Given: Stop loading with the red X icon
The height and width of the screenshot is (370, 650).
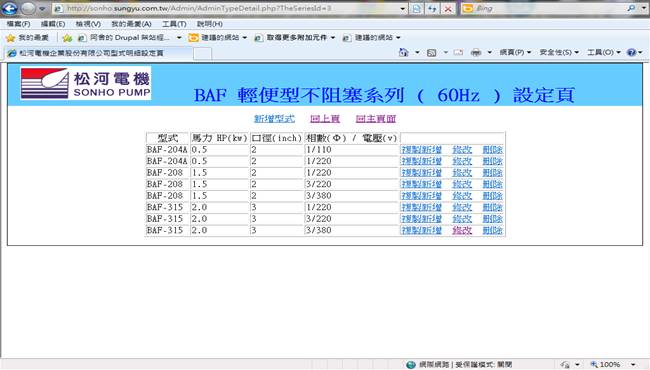Looking at the screenshot, I should point(448,8).
